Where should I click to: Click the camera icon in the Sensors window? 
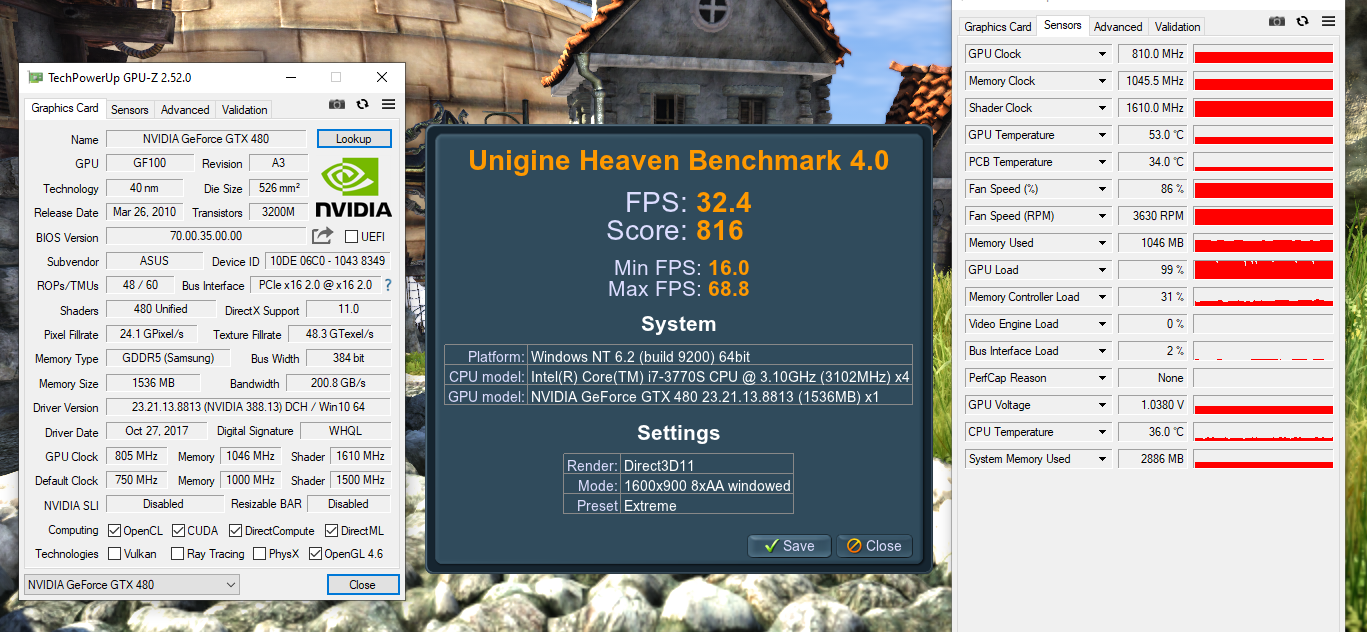pyautogui.click(x=1277, y=21)
